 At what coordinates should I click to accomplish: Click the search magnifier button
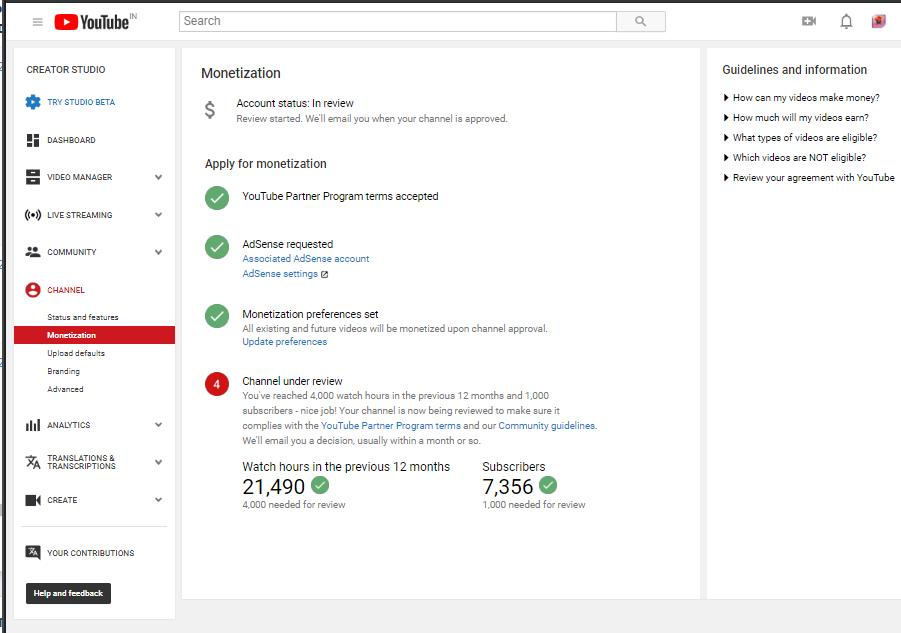pyautogui.click(x=641, y=21)
